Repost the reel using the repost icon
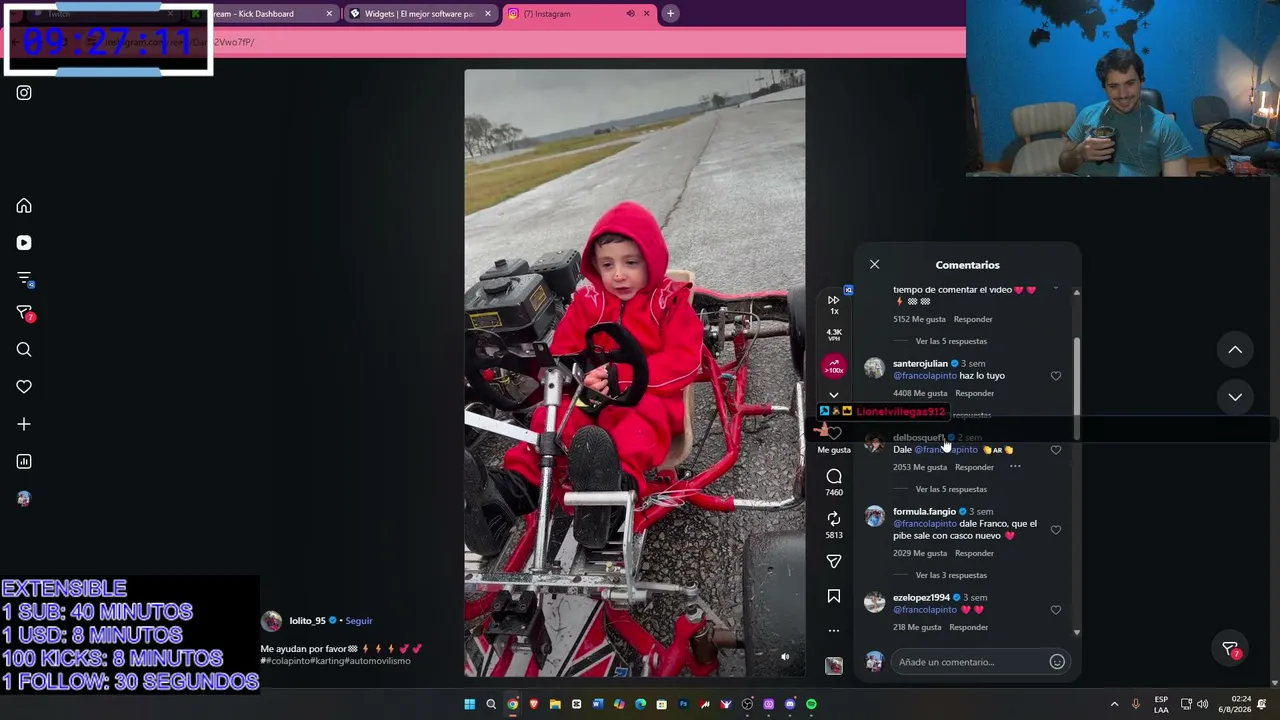This screenshot has height=720, width=1280. pyautogui.click(x=834, y=518)
